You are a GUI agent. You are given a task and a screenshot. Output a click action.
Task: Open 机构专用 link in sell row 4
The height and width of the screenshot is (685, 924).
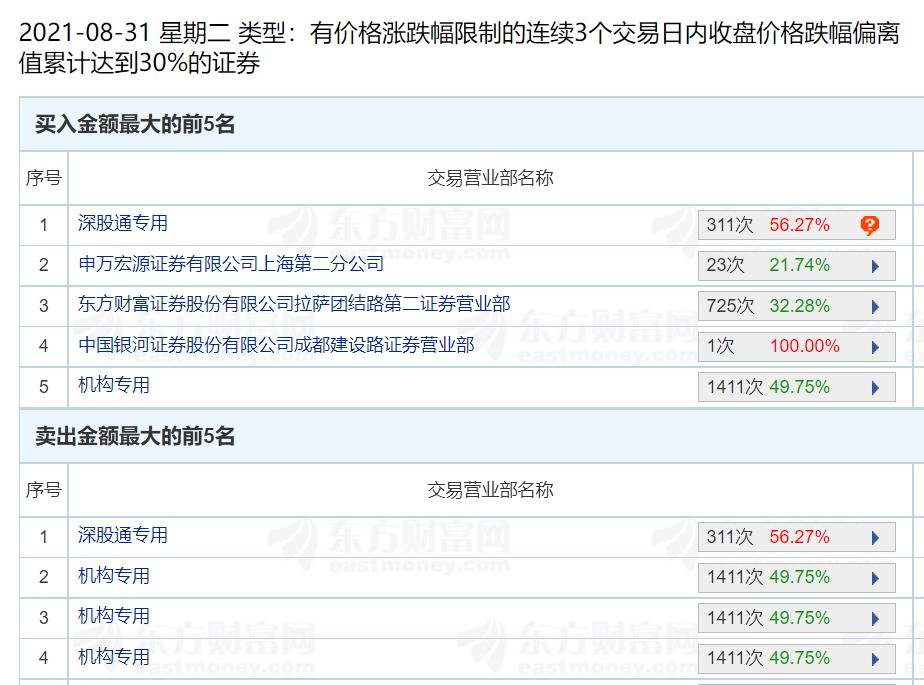pyautogui.click(x=114, y=657)
